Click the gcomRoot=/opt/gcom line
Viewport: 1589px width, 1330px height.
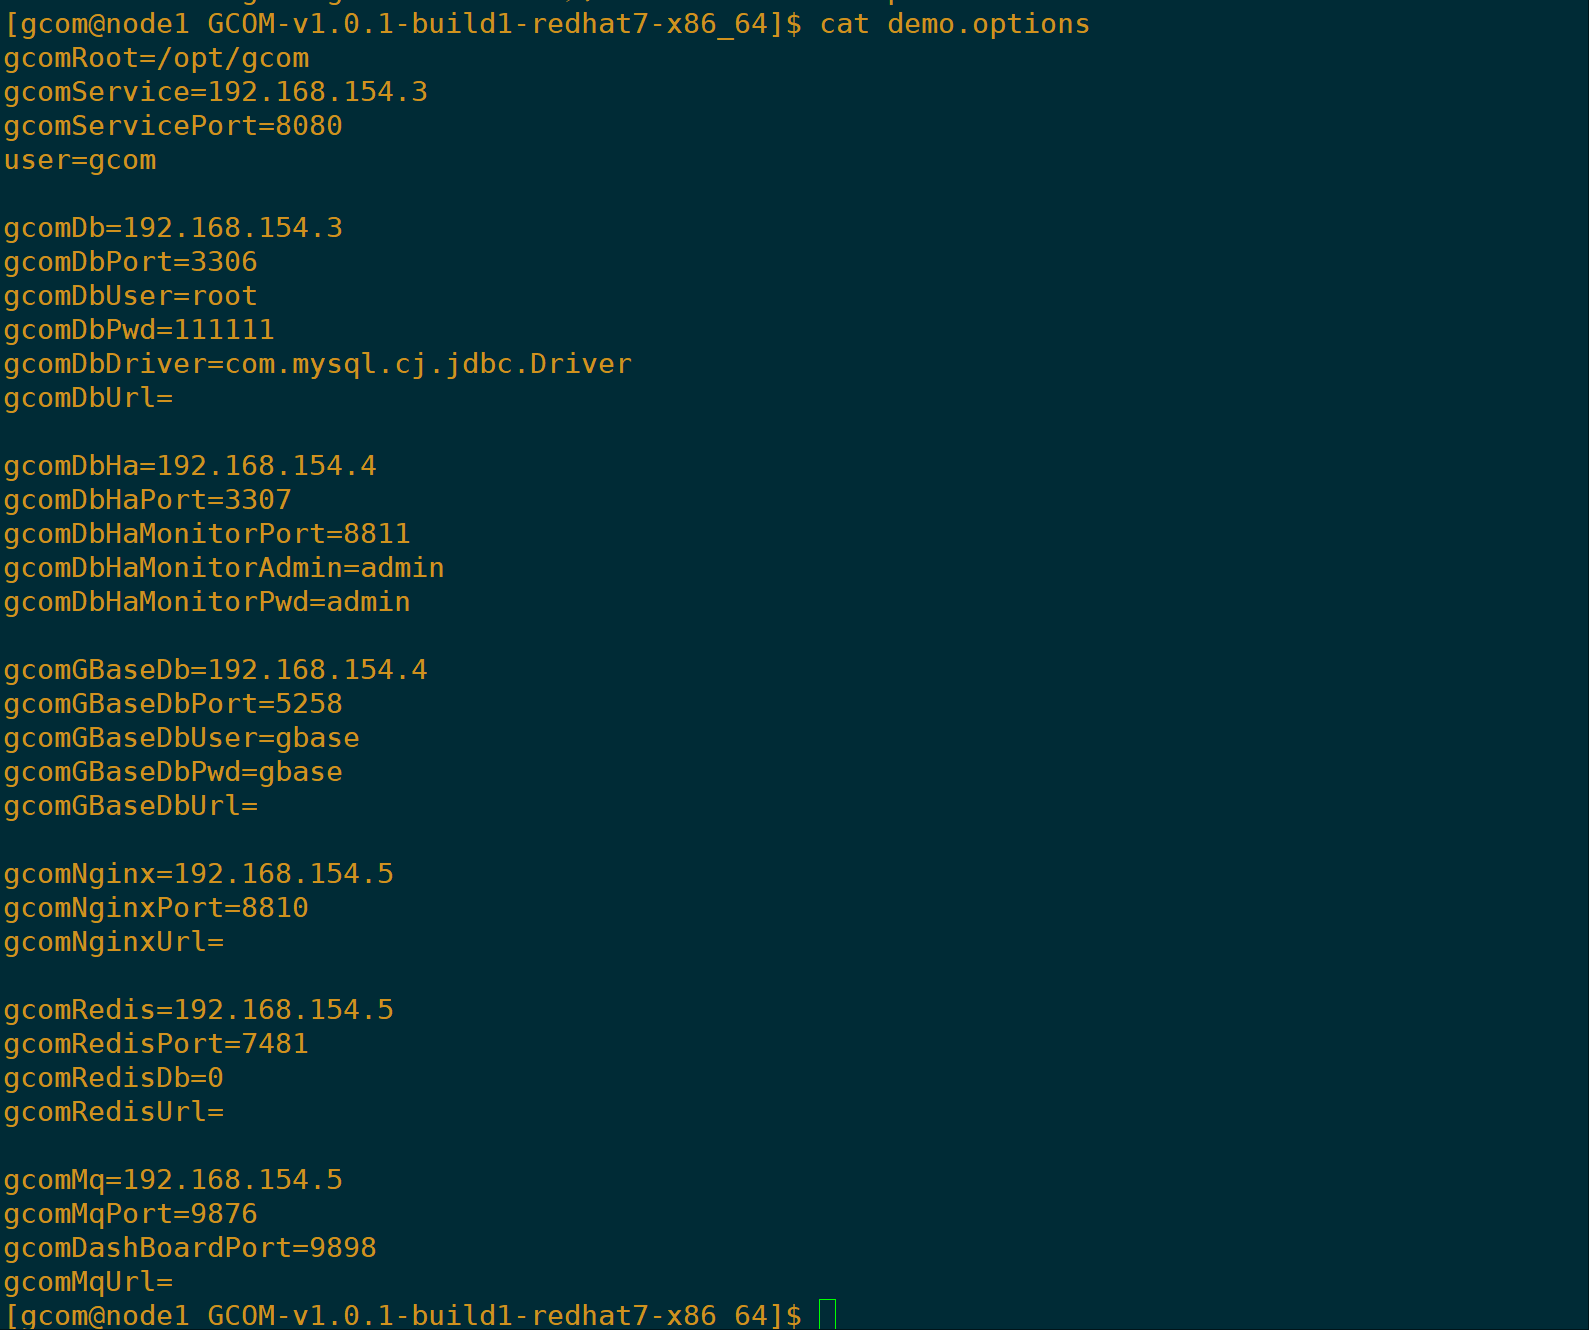(x=156, y=59)
